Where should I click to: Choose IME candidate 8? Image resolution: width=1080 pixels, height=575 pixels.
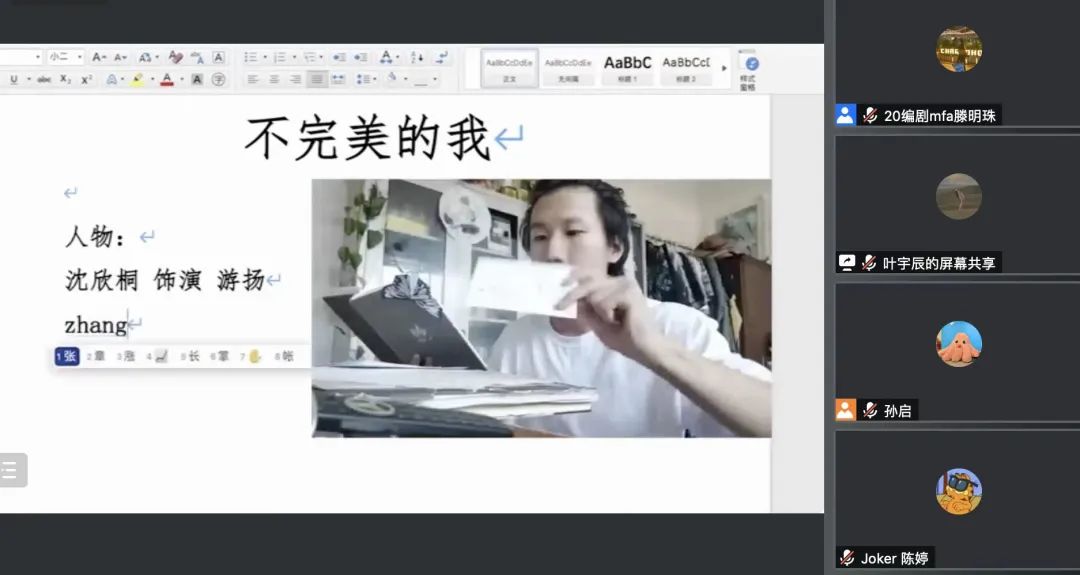tap(284, 356)
